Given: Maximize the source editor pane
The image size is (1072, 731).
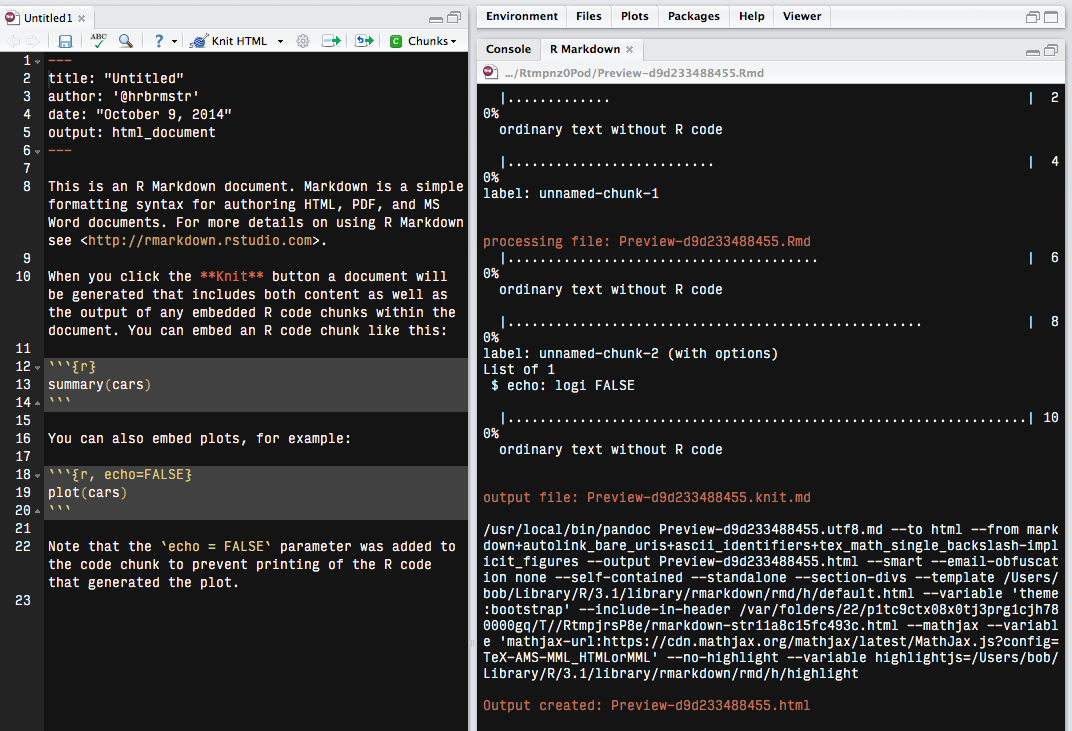Looking at the screenshot, I should point(454,18).
